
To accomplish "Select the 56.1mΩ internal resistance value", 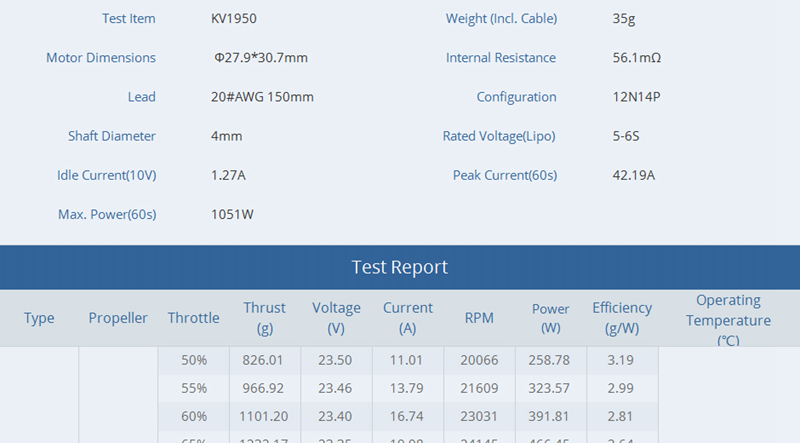I will click(636, 58).
